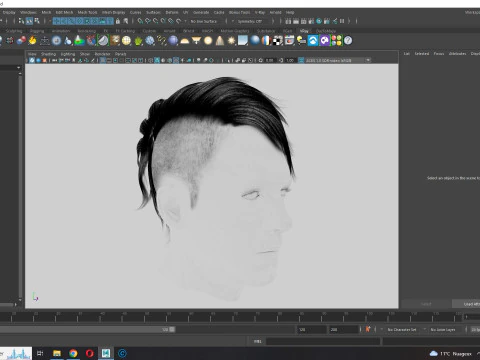The image size is (480, 360).
Task: Switch to the FX Caching shelf tab
Action: click(x=125, y=31)
